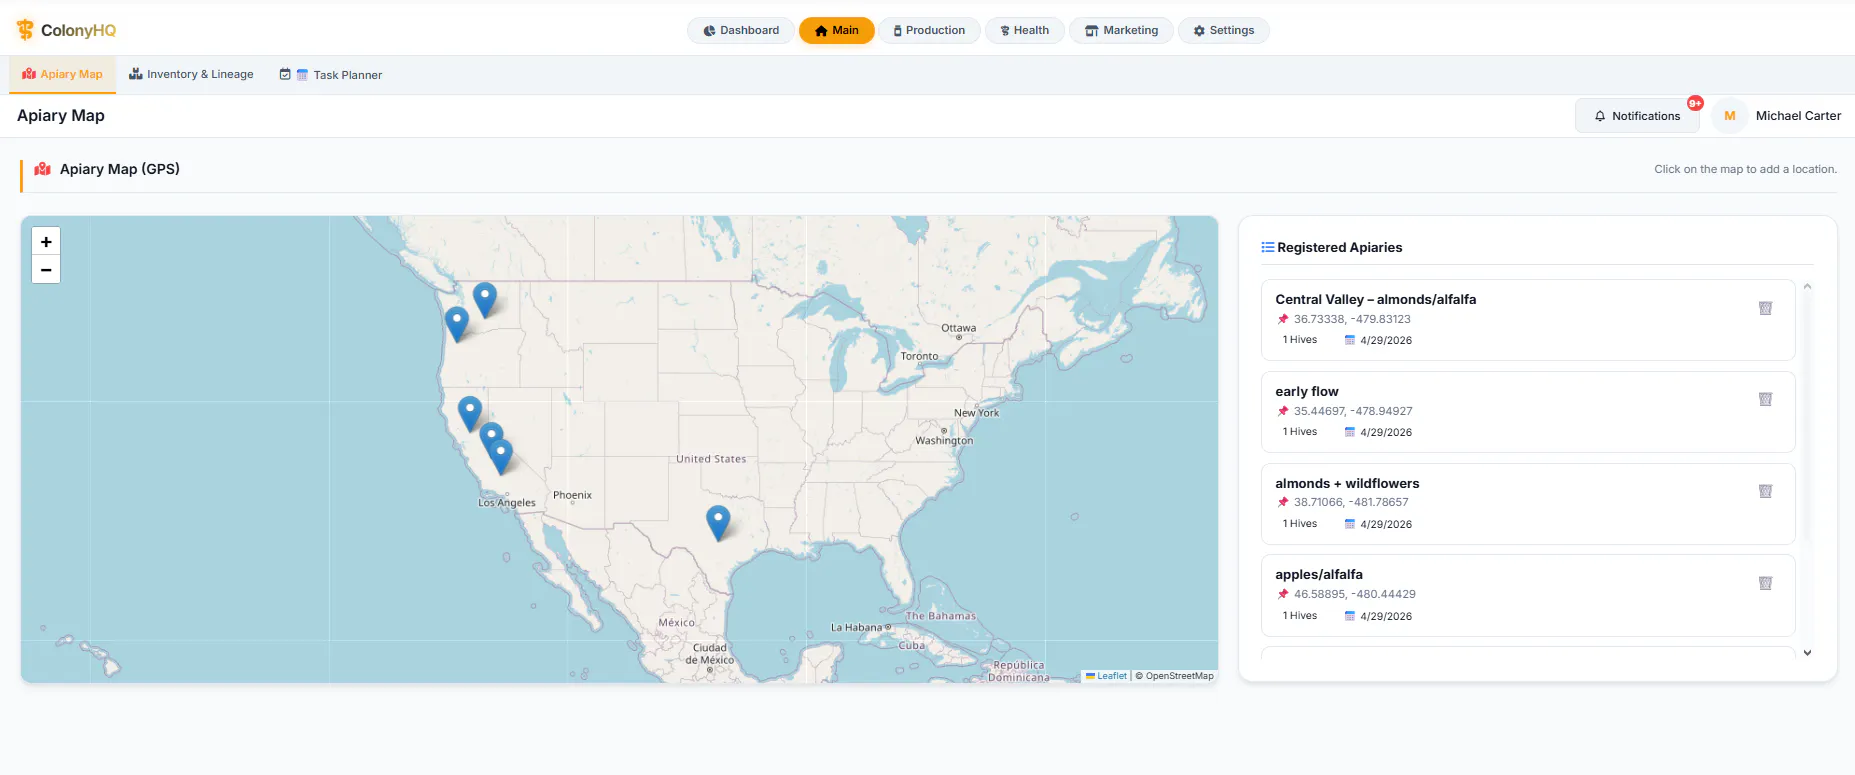Select the northernmost Washington map pin

pos(485,300)
